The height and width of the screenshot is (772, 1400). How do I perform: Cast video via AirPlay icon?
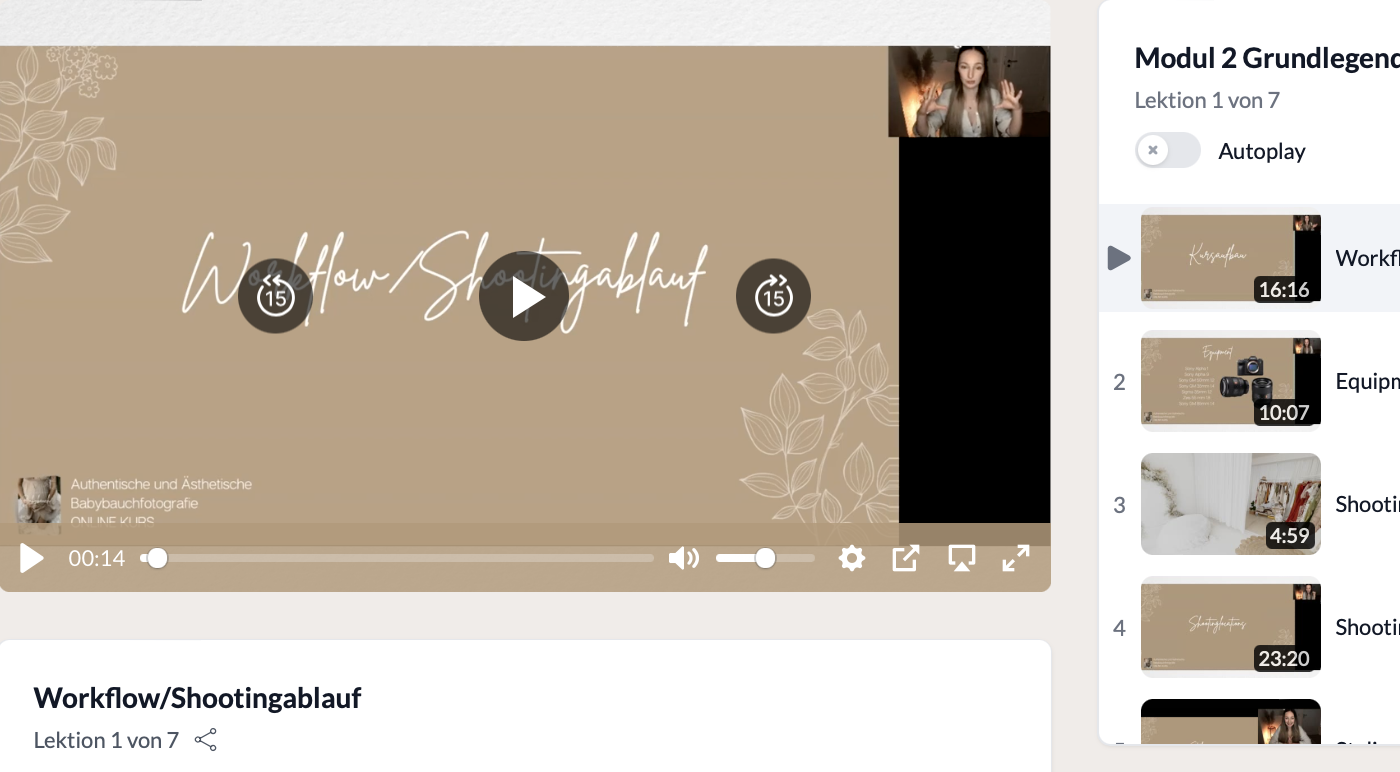pos(961,558)
